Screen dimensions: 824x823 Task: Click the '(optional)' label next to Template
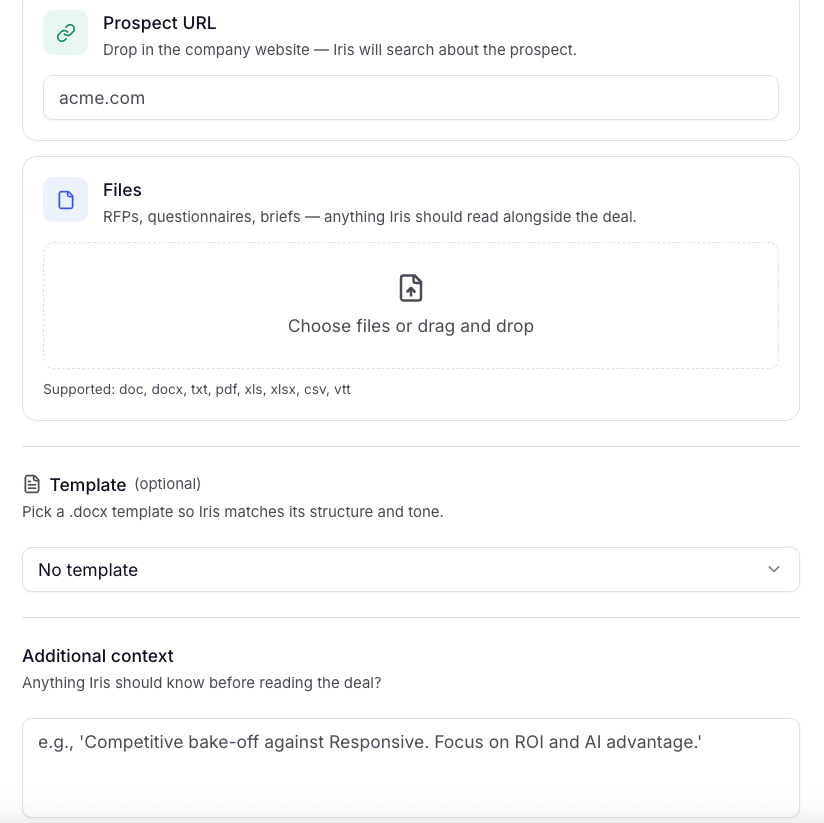coord(168,484)
